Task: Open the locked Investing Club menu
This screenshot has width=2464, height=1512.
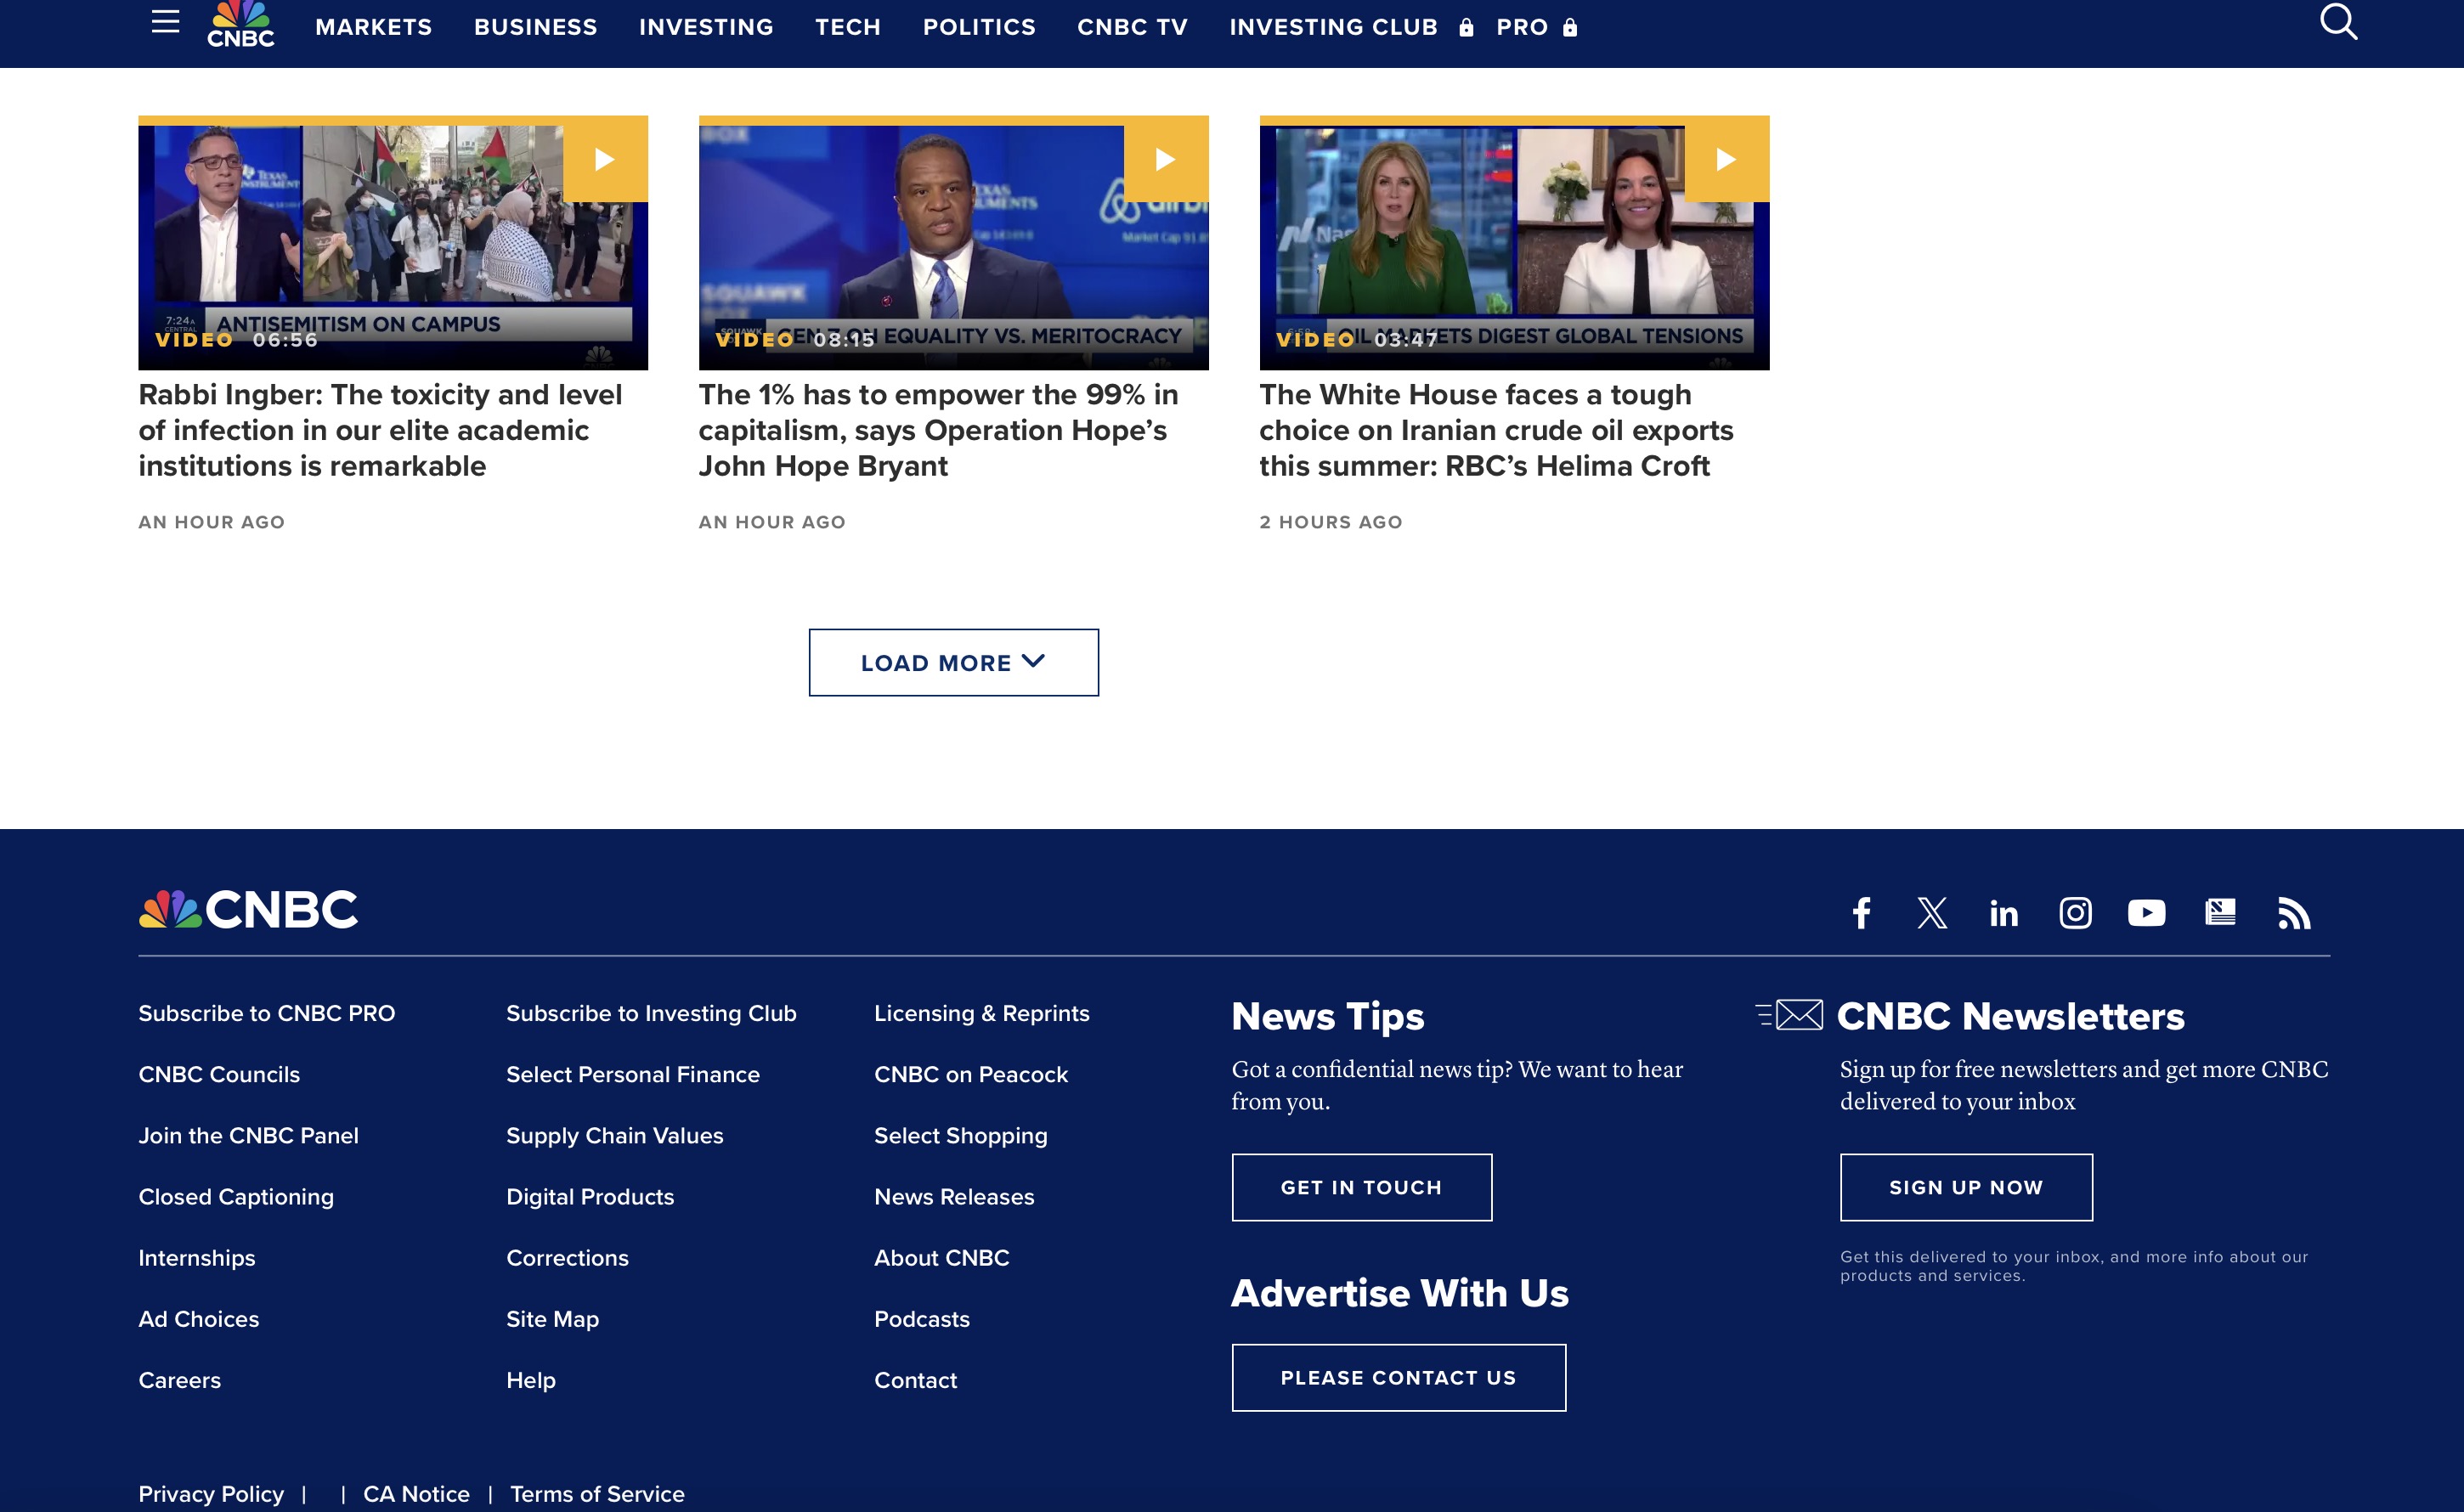Action: (x=1333, y=27)
